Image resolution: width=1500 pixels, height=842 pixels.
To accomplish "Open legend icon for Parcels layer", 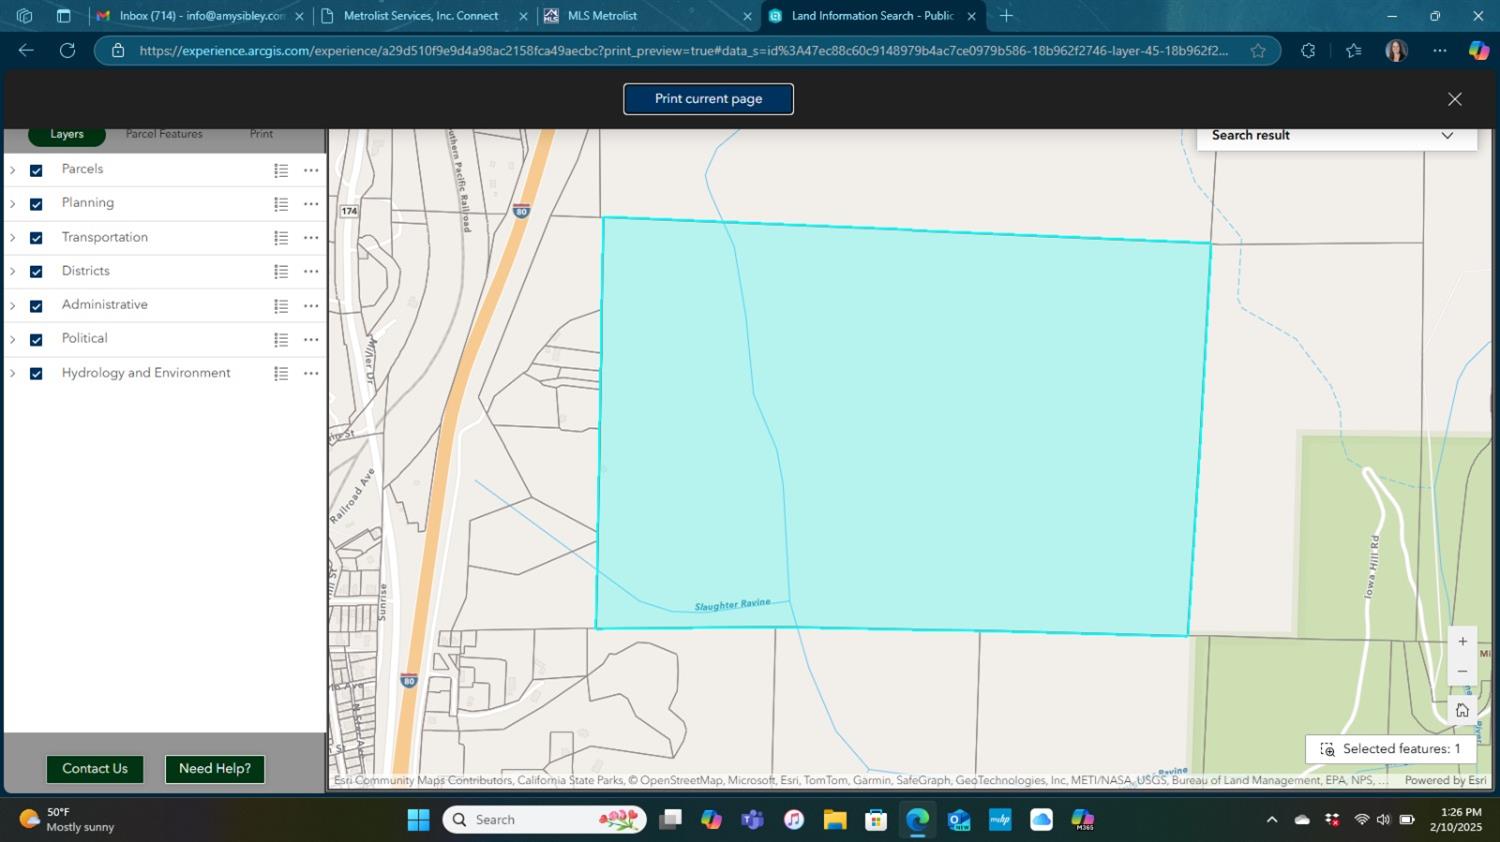I will point(281,171).
